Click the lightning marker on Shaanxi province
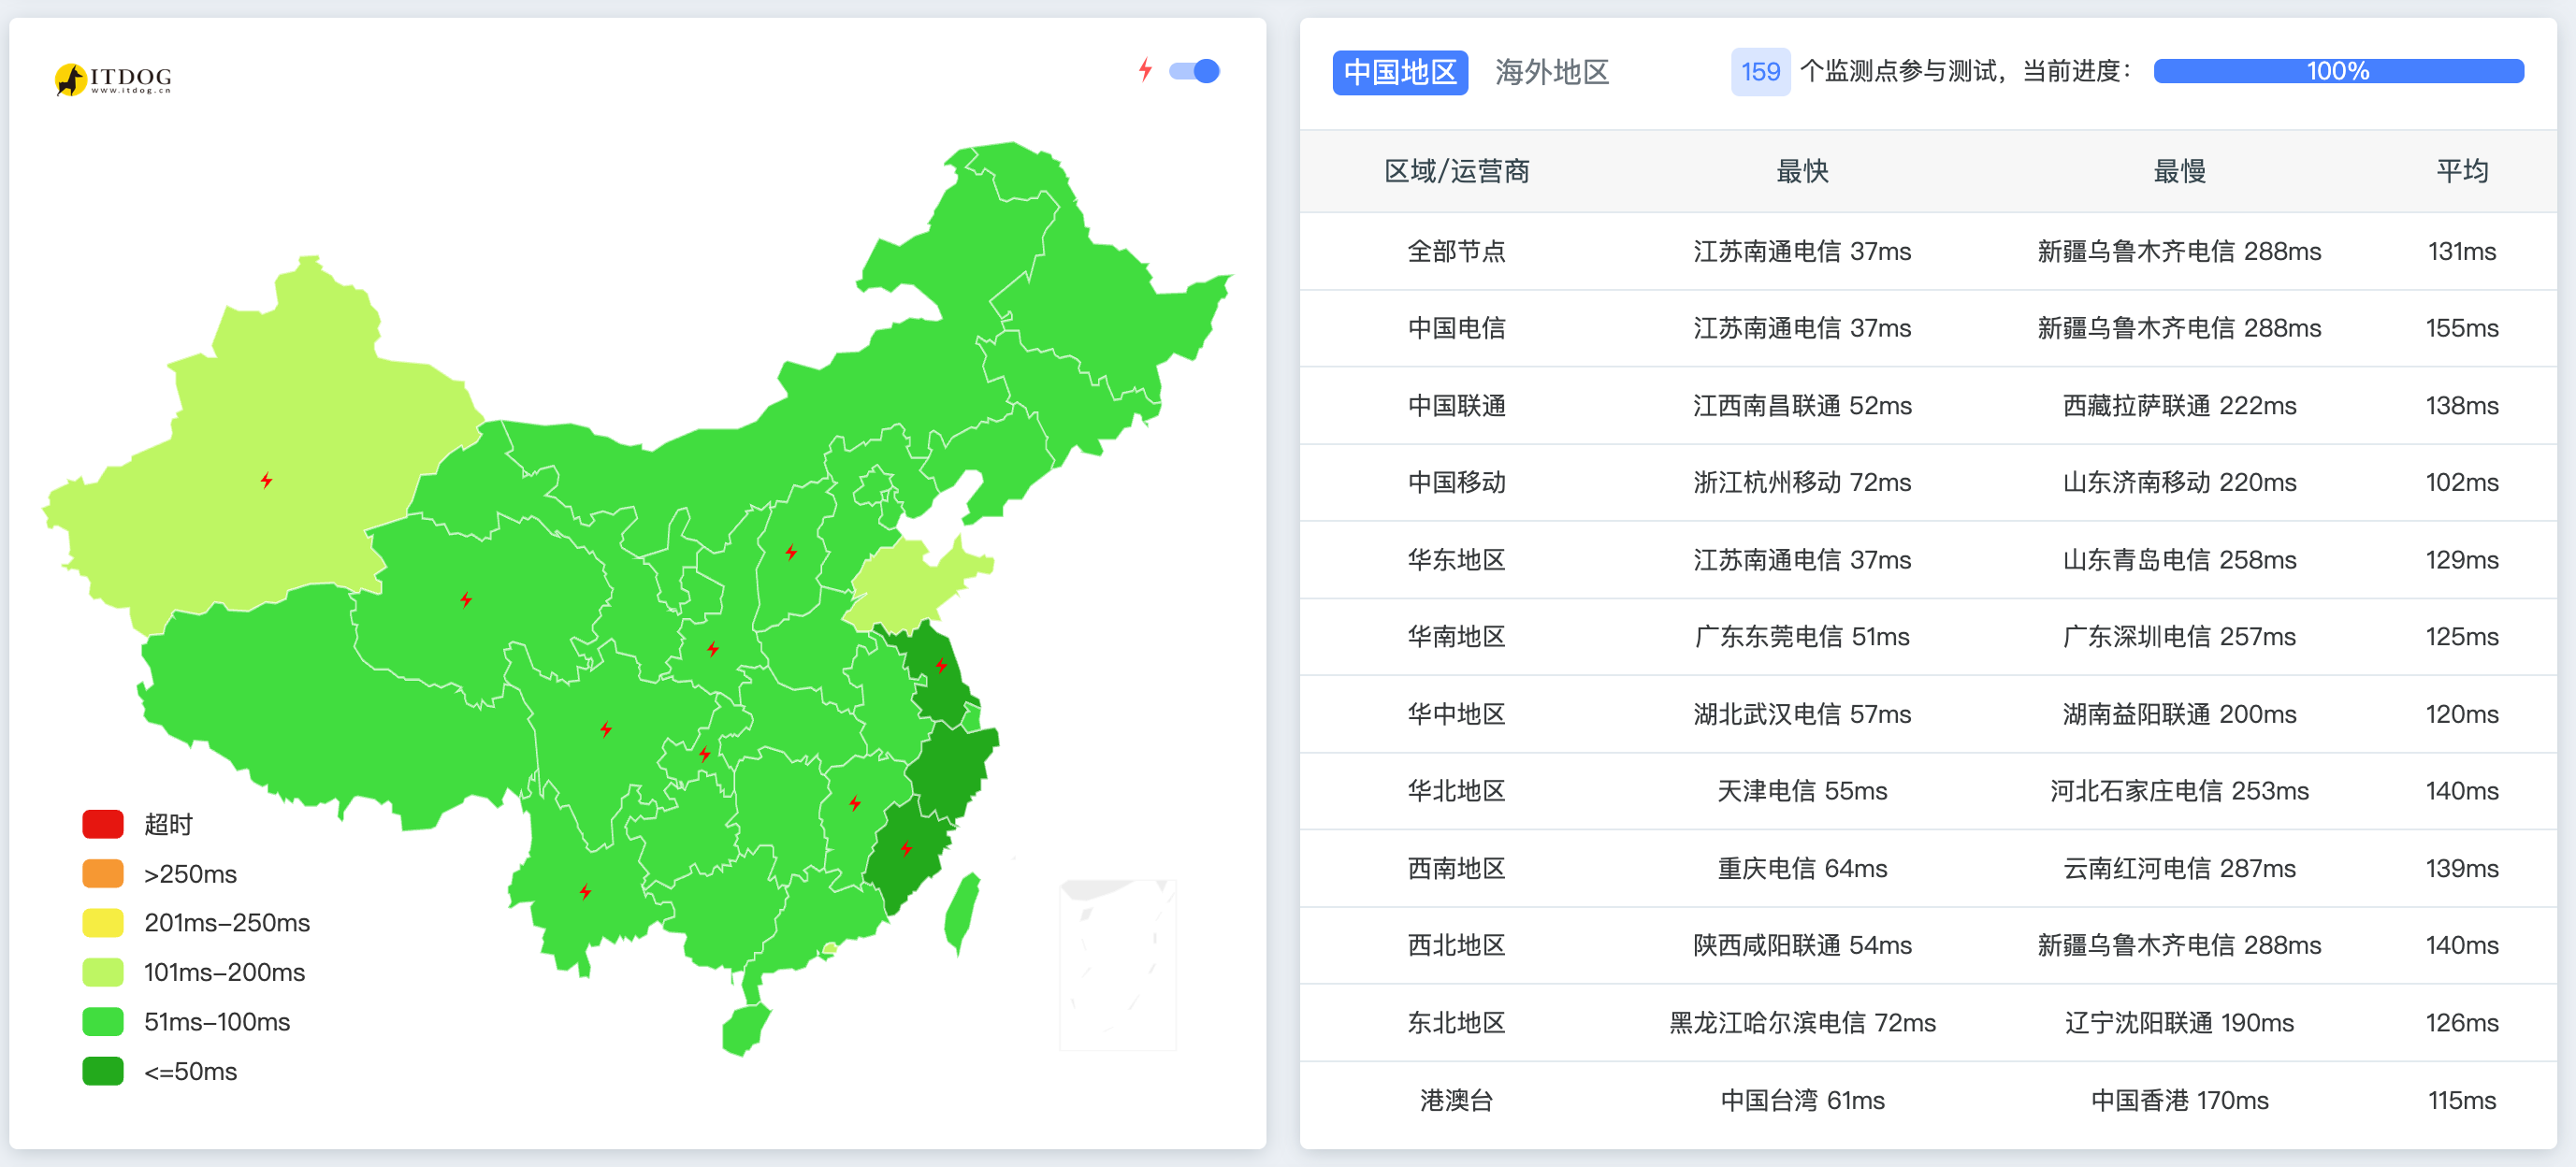The height and width of the screenshot is (1167, 2576). pos(712,648)
